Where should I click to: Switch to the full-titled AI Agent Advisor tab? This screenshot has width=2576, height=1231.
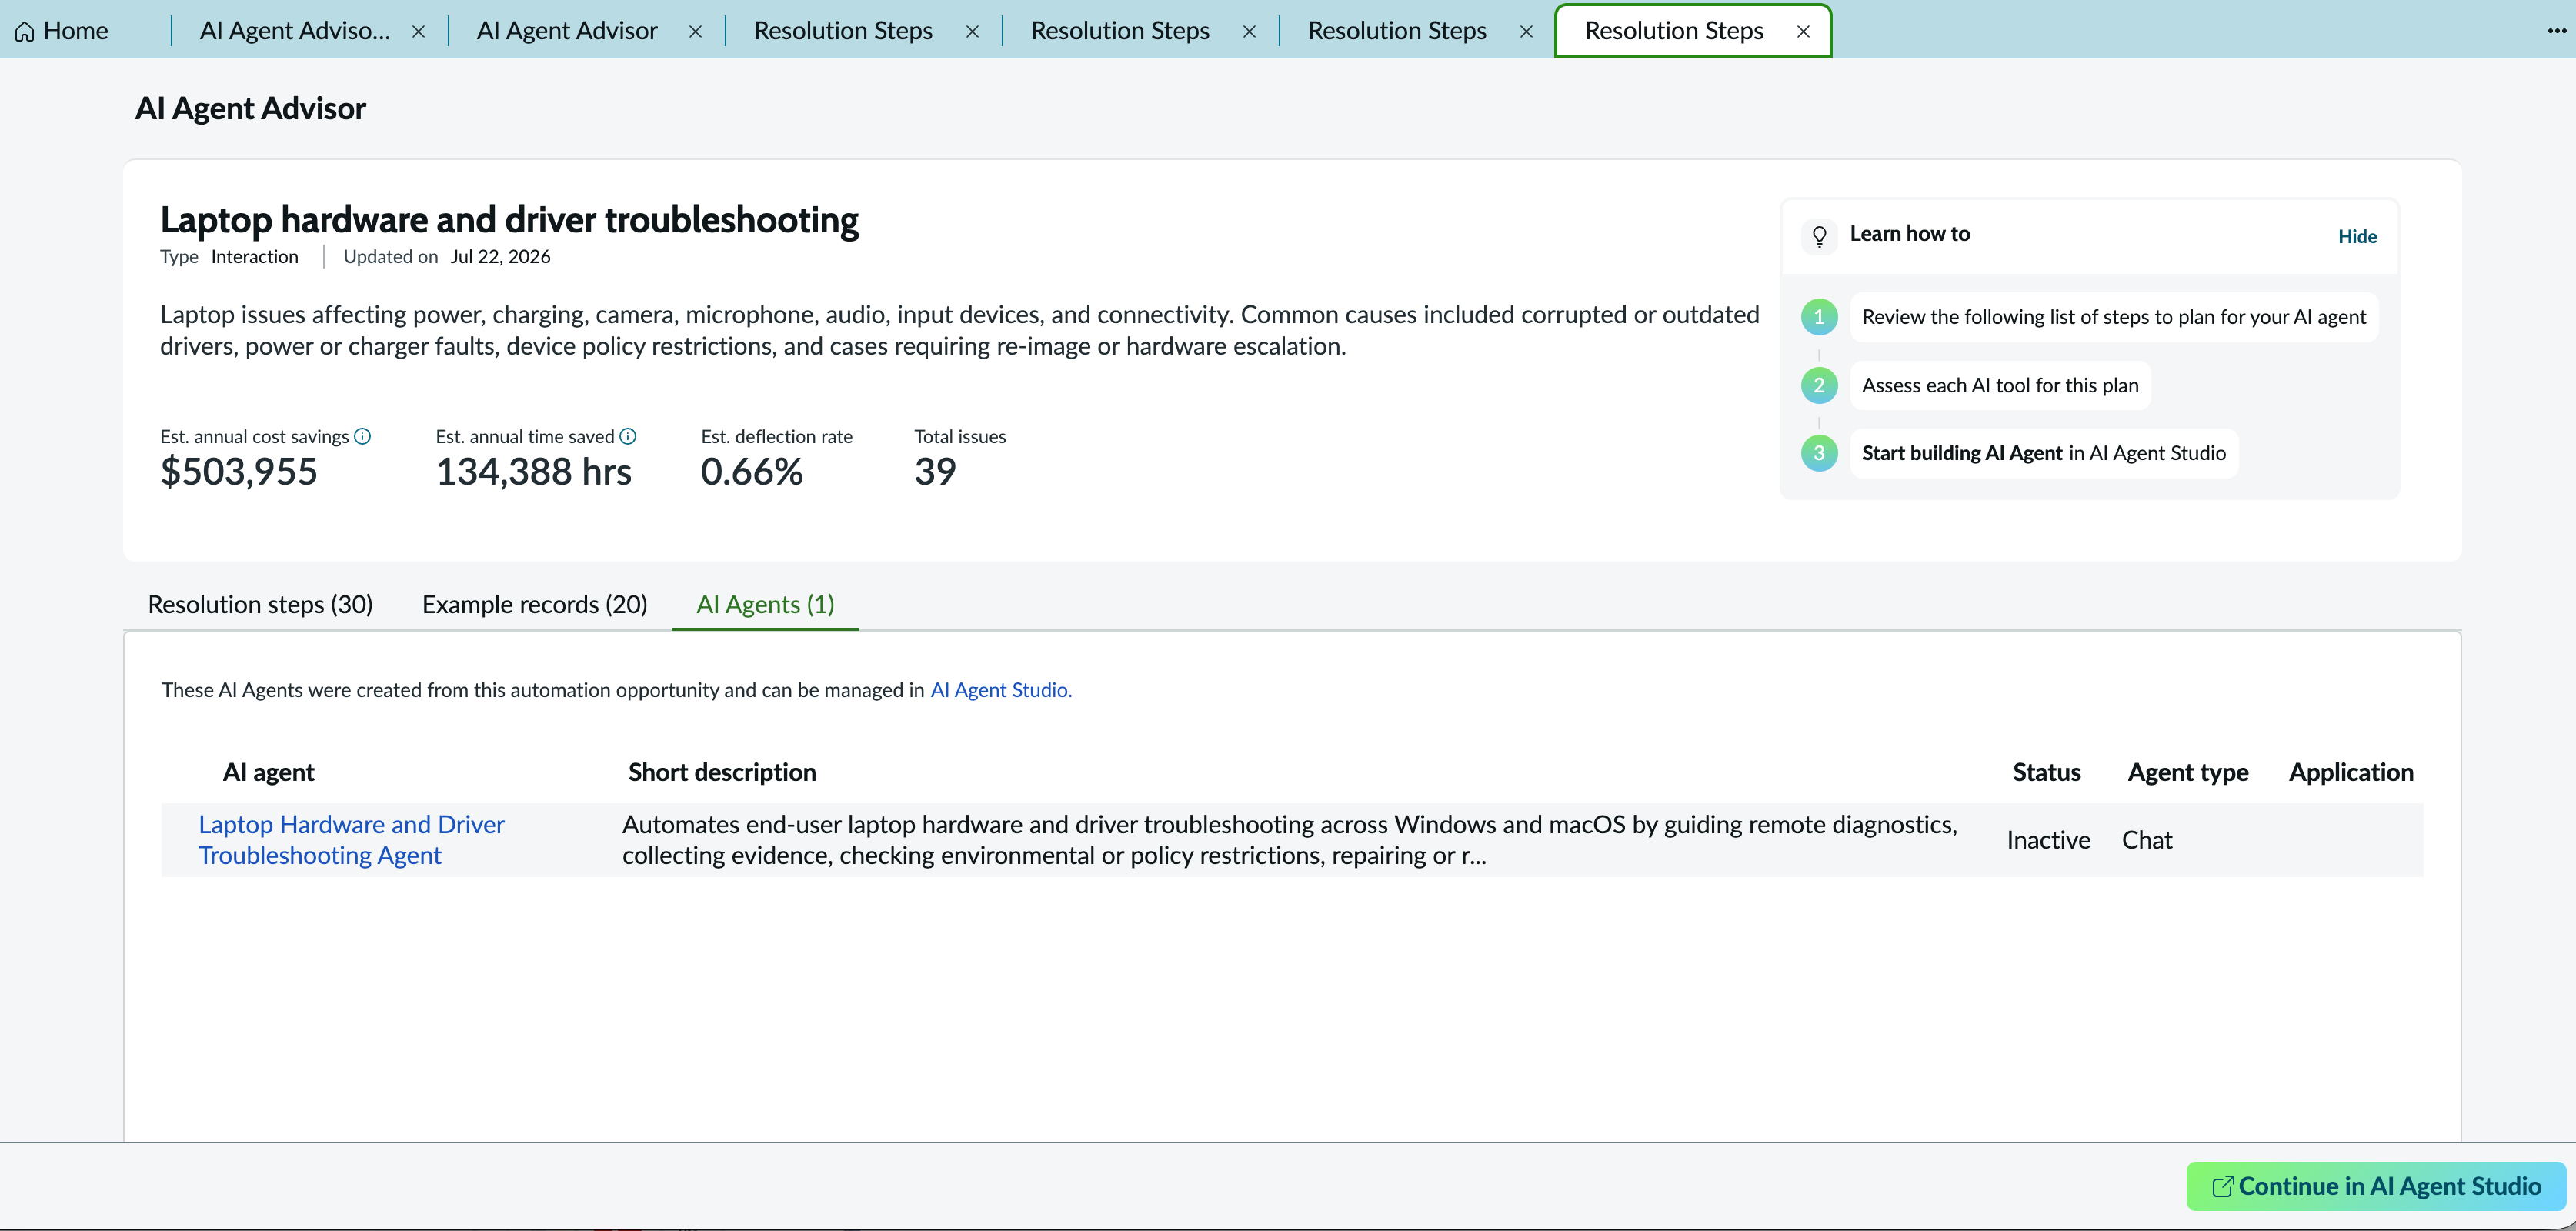coord(567,31)
